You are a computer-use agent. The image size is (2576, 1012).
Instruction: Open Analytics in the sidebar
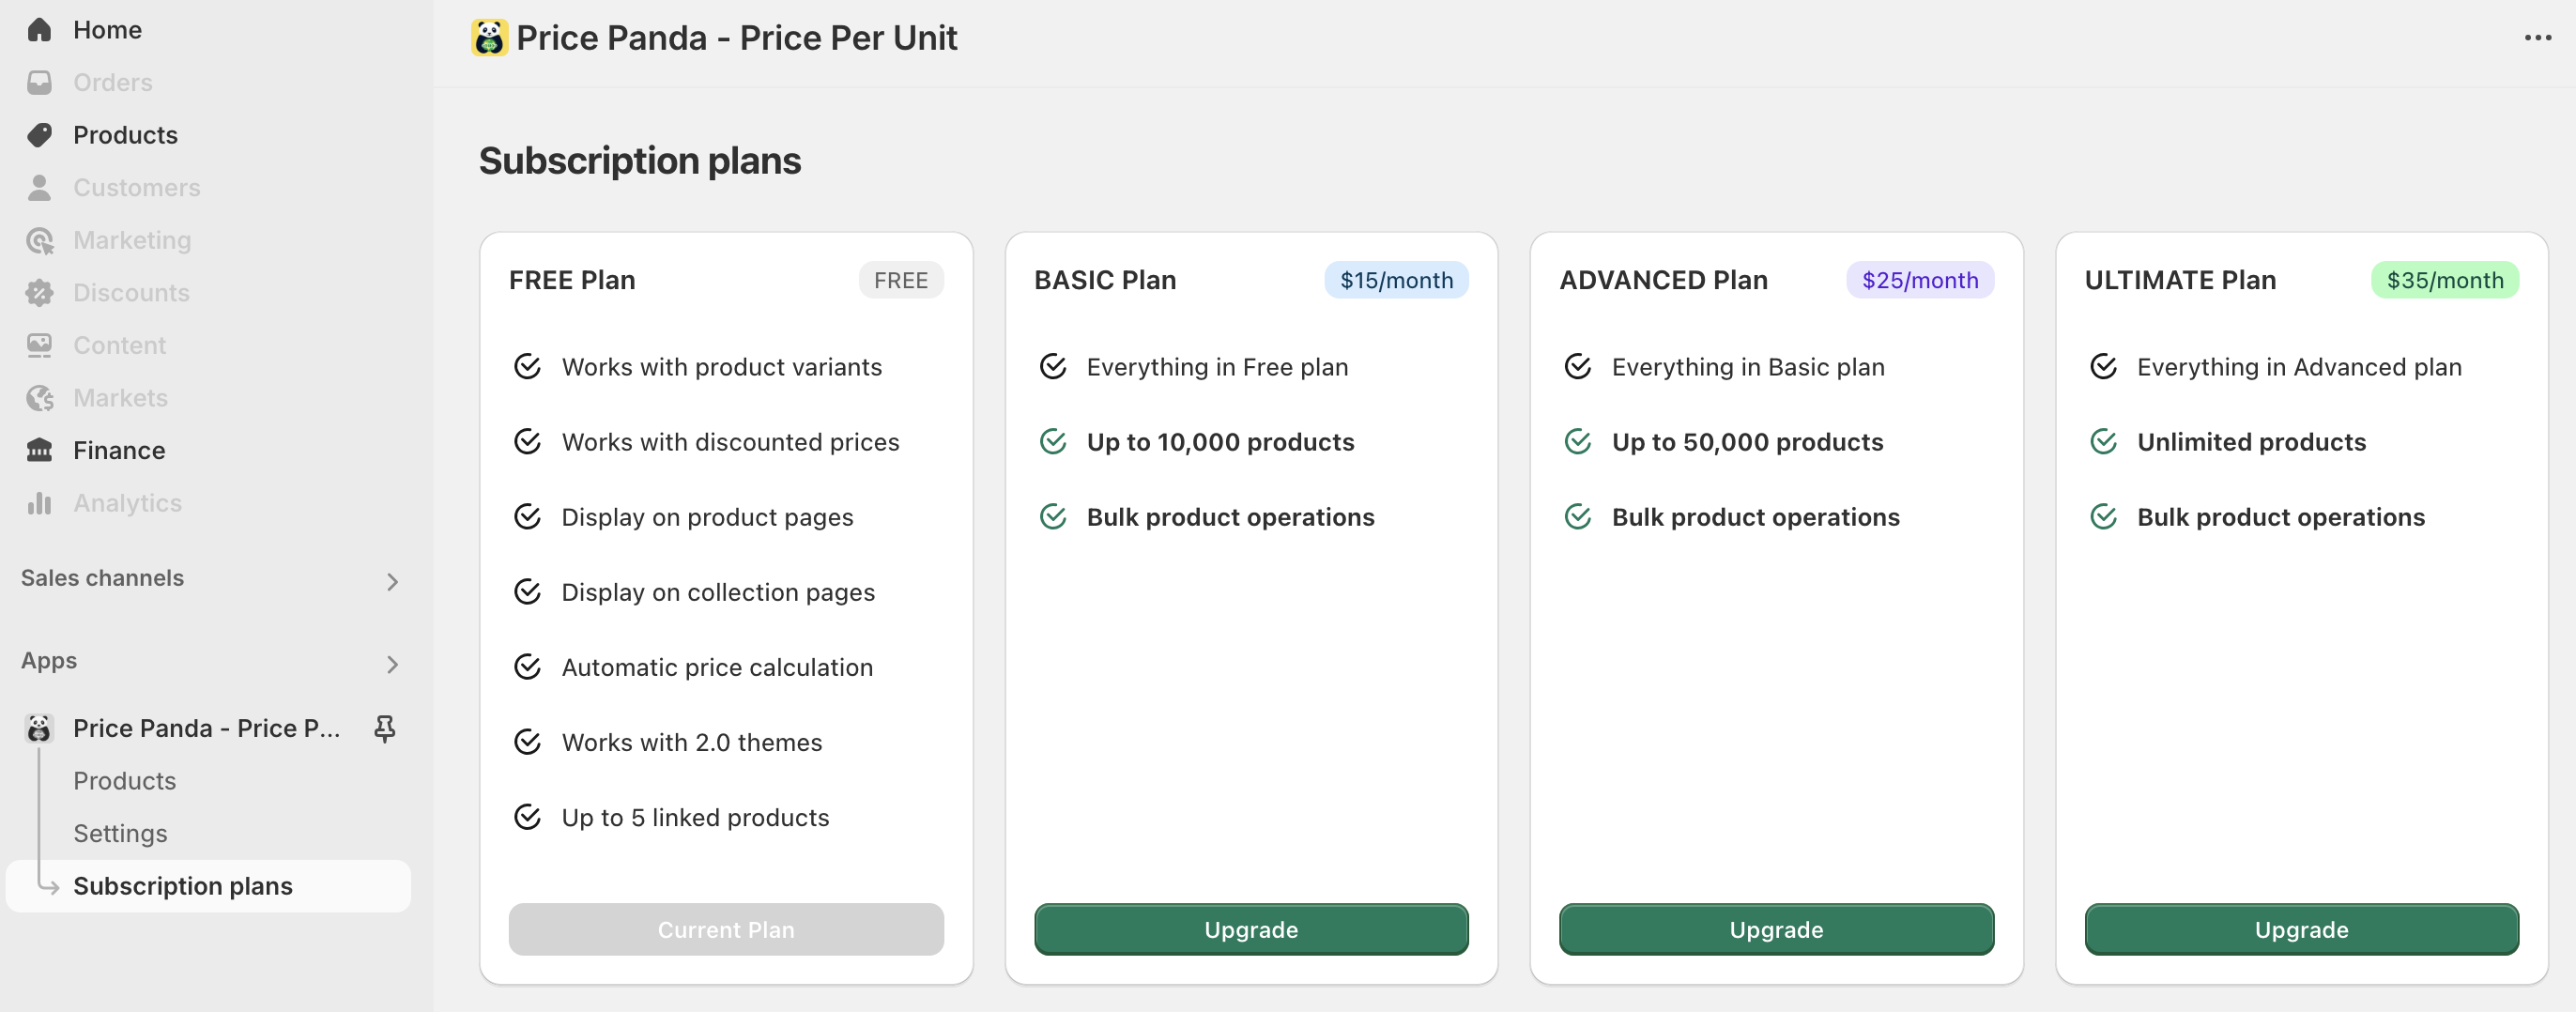tap(208, 503)
